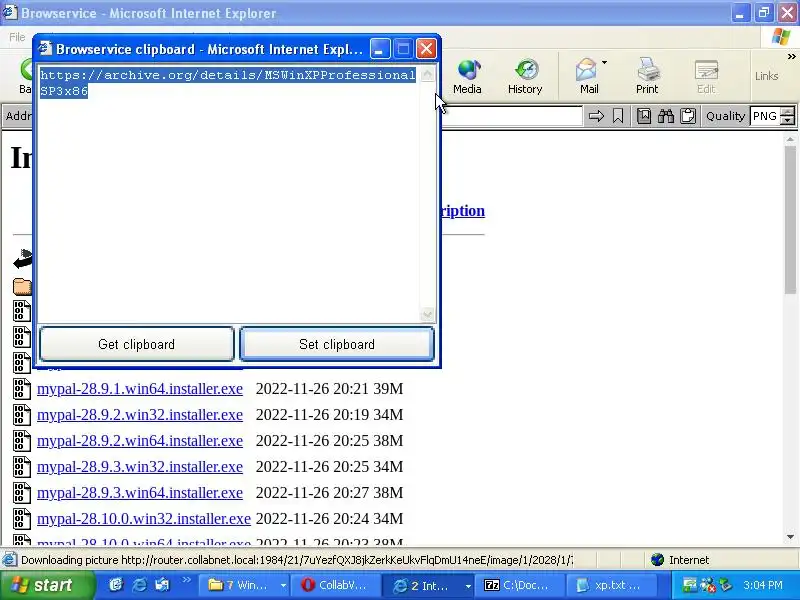Click page scrollbar up arrow
Viewport: 800px width, 600px height.
[790, 139]
